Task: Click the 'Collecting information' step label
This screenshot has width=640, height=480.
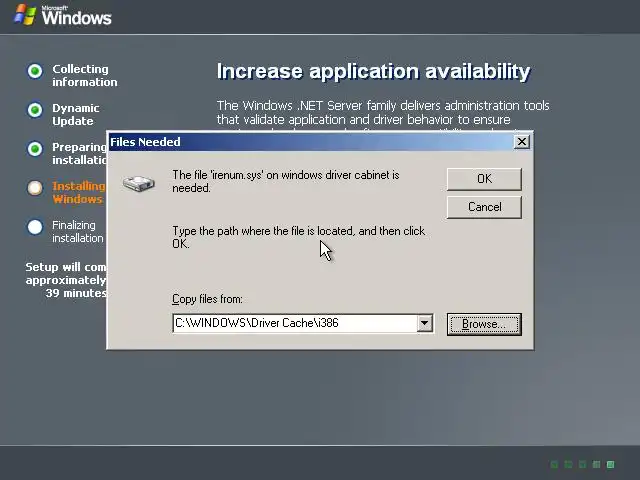Action: pyautogui.click(x=84, y=76)
